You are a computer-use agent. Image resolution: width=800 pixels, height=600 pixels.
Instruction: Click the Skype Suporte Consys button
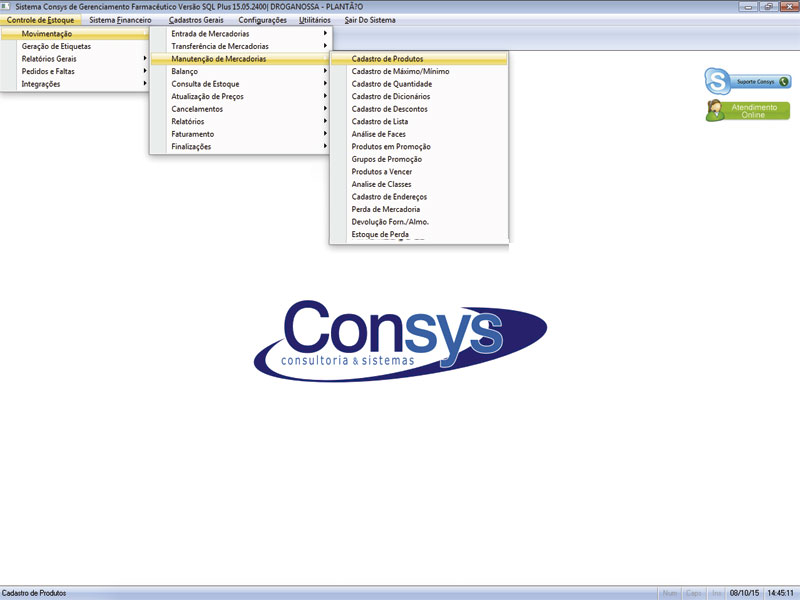748,81
